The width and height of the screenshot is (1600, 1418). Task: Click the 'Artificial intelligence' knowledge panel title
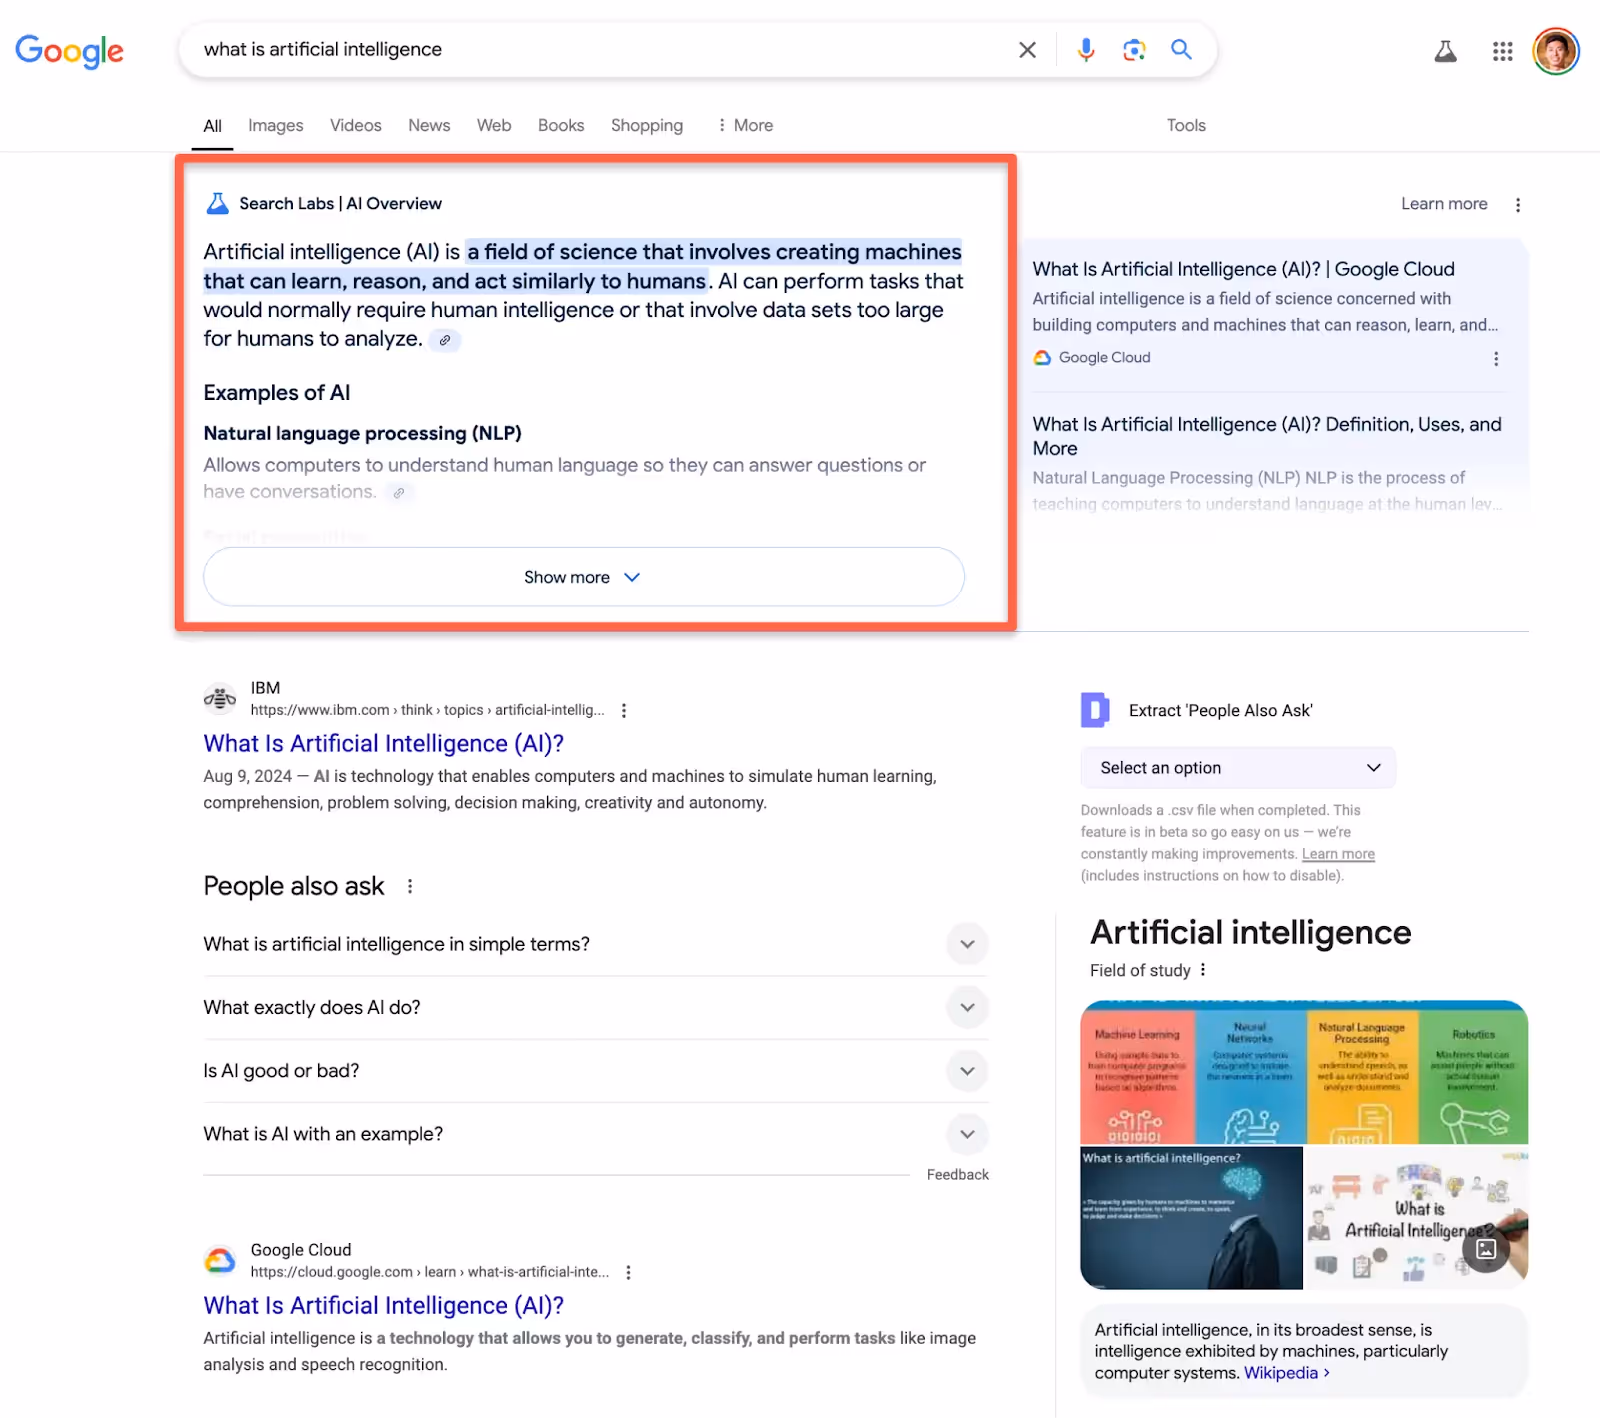(1250, 933)
